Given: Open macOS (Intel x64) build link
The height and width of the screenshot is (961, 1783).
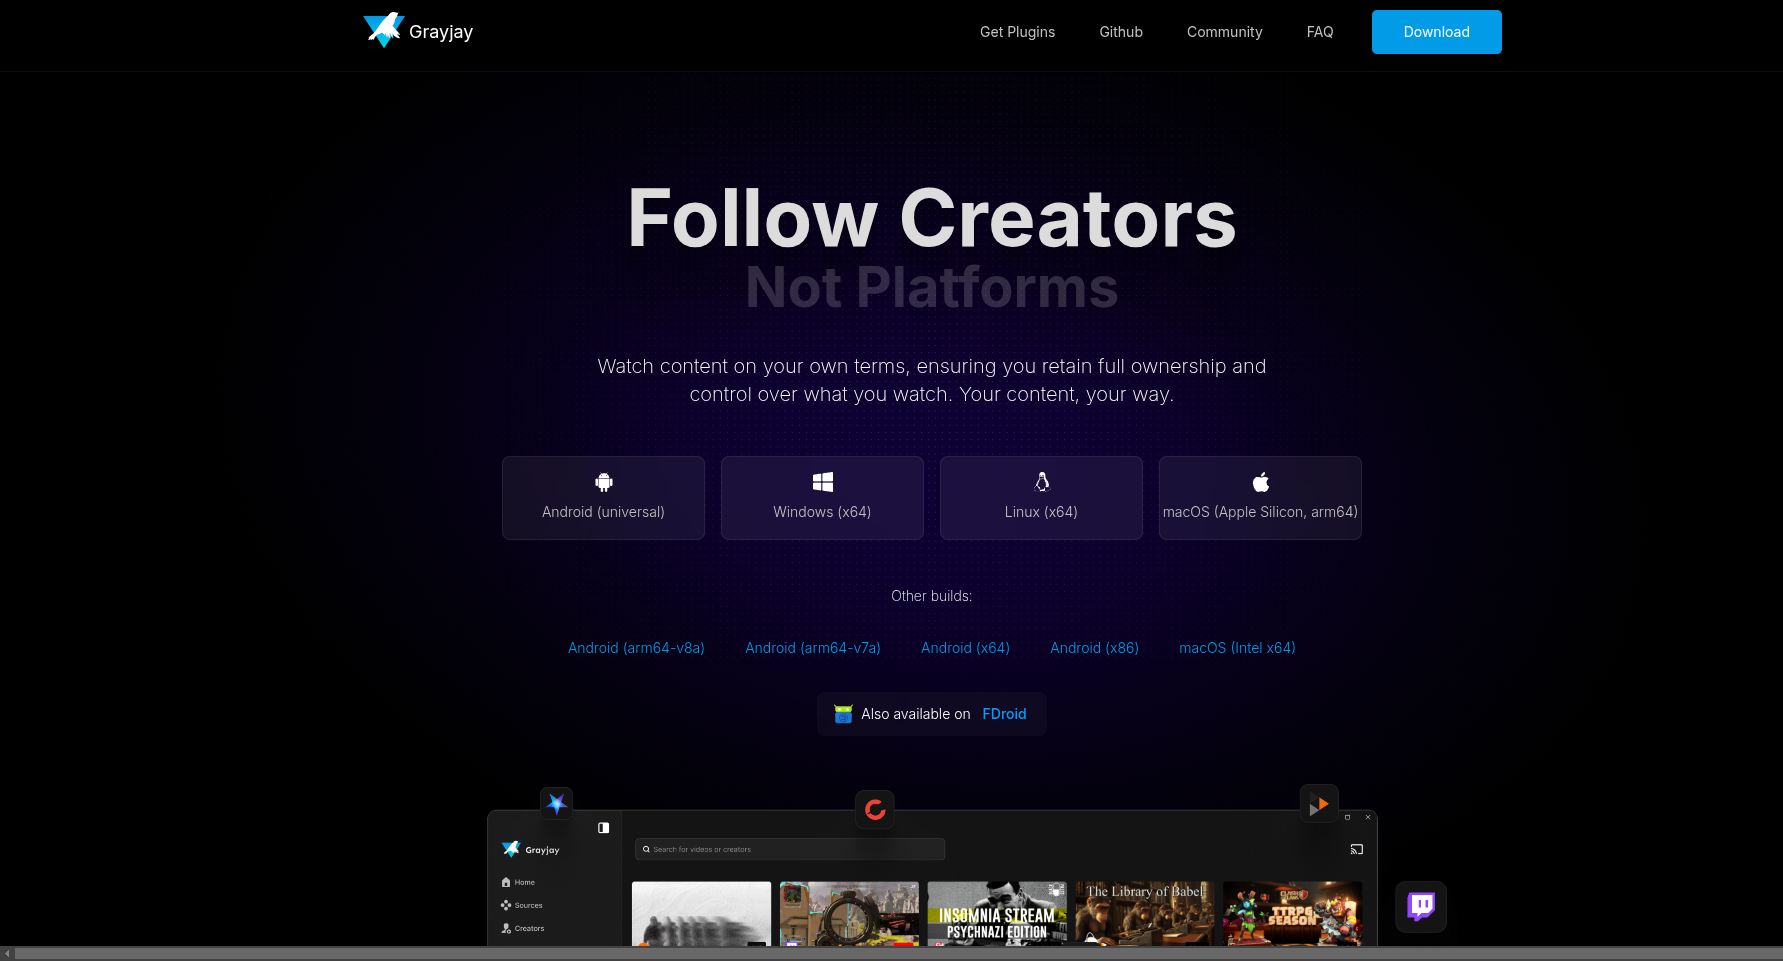Looking at the screenshot, I should (1237, 648).
